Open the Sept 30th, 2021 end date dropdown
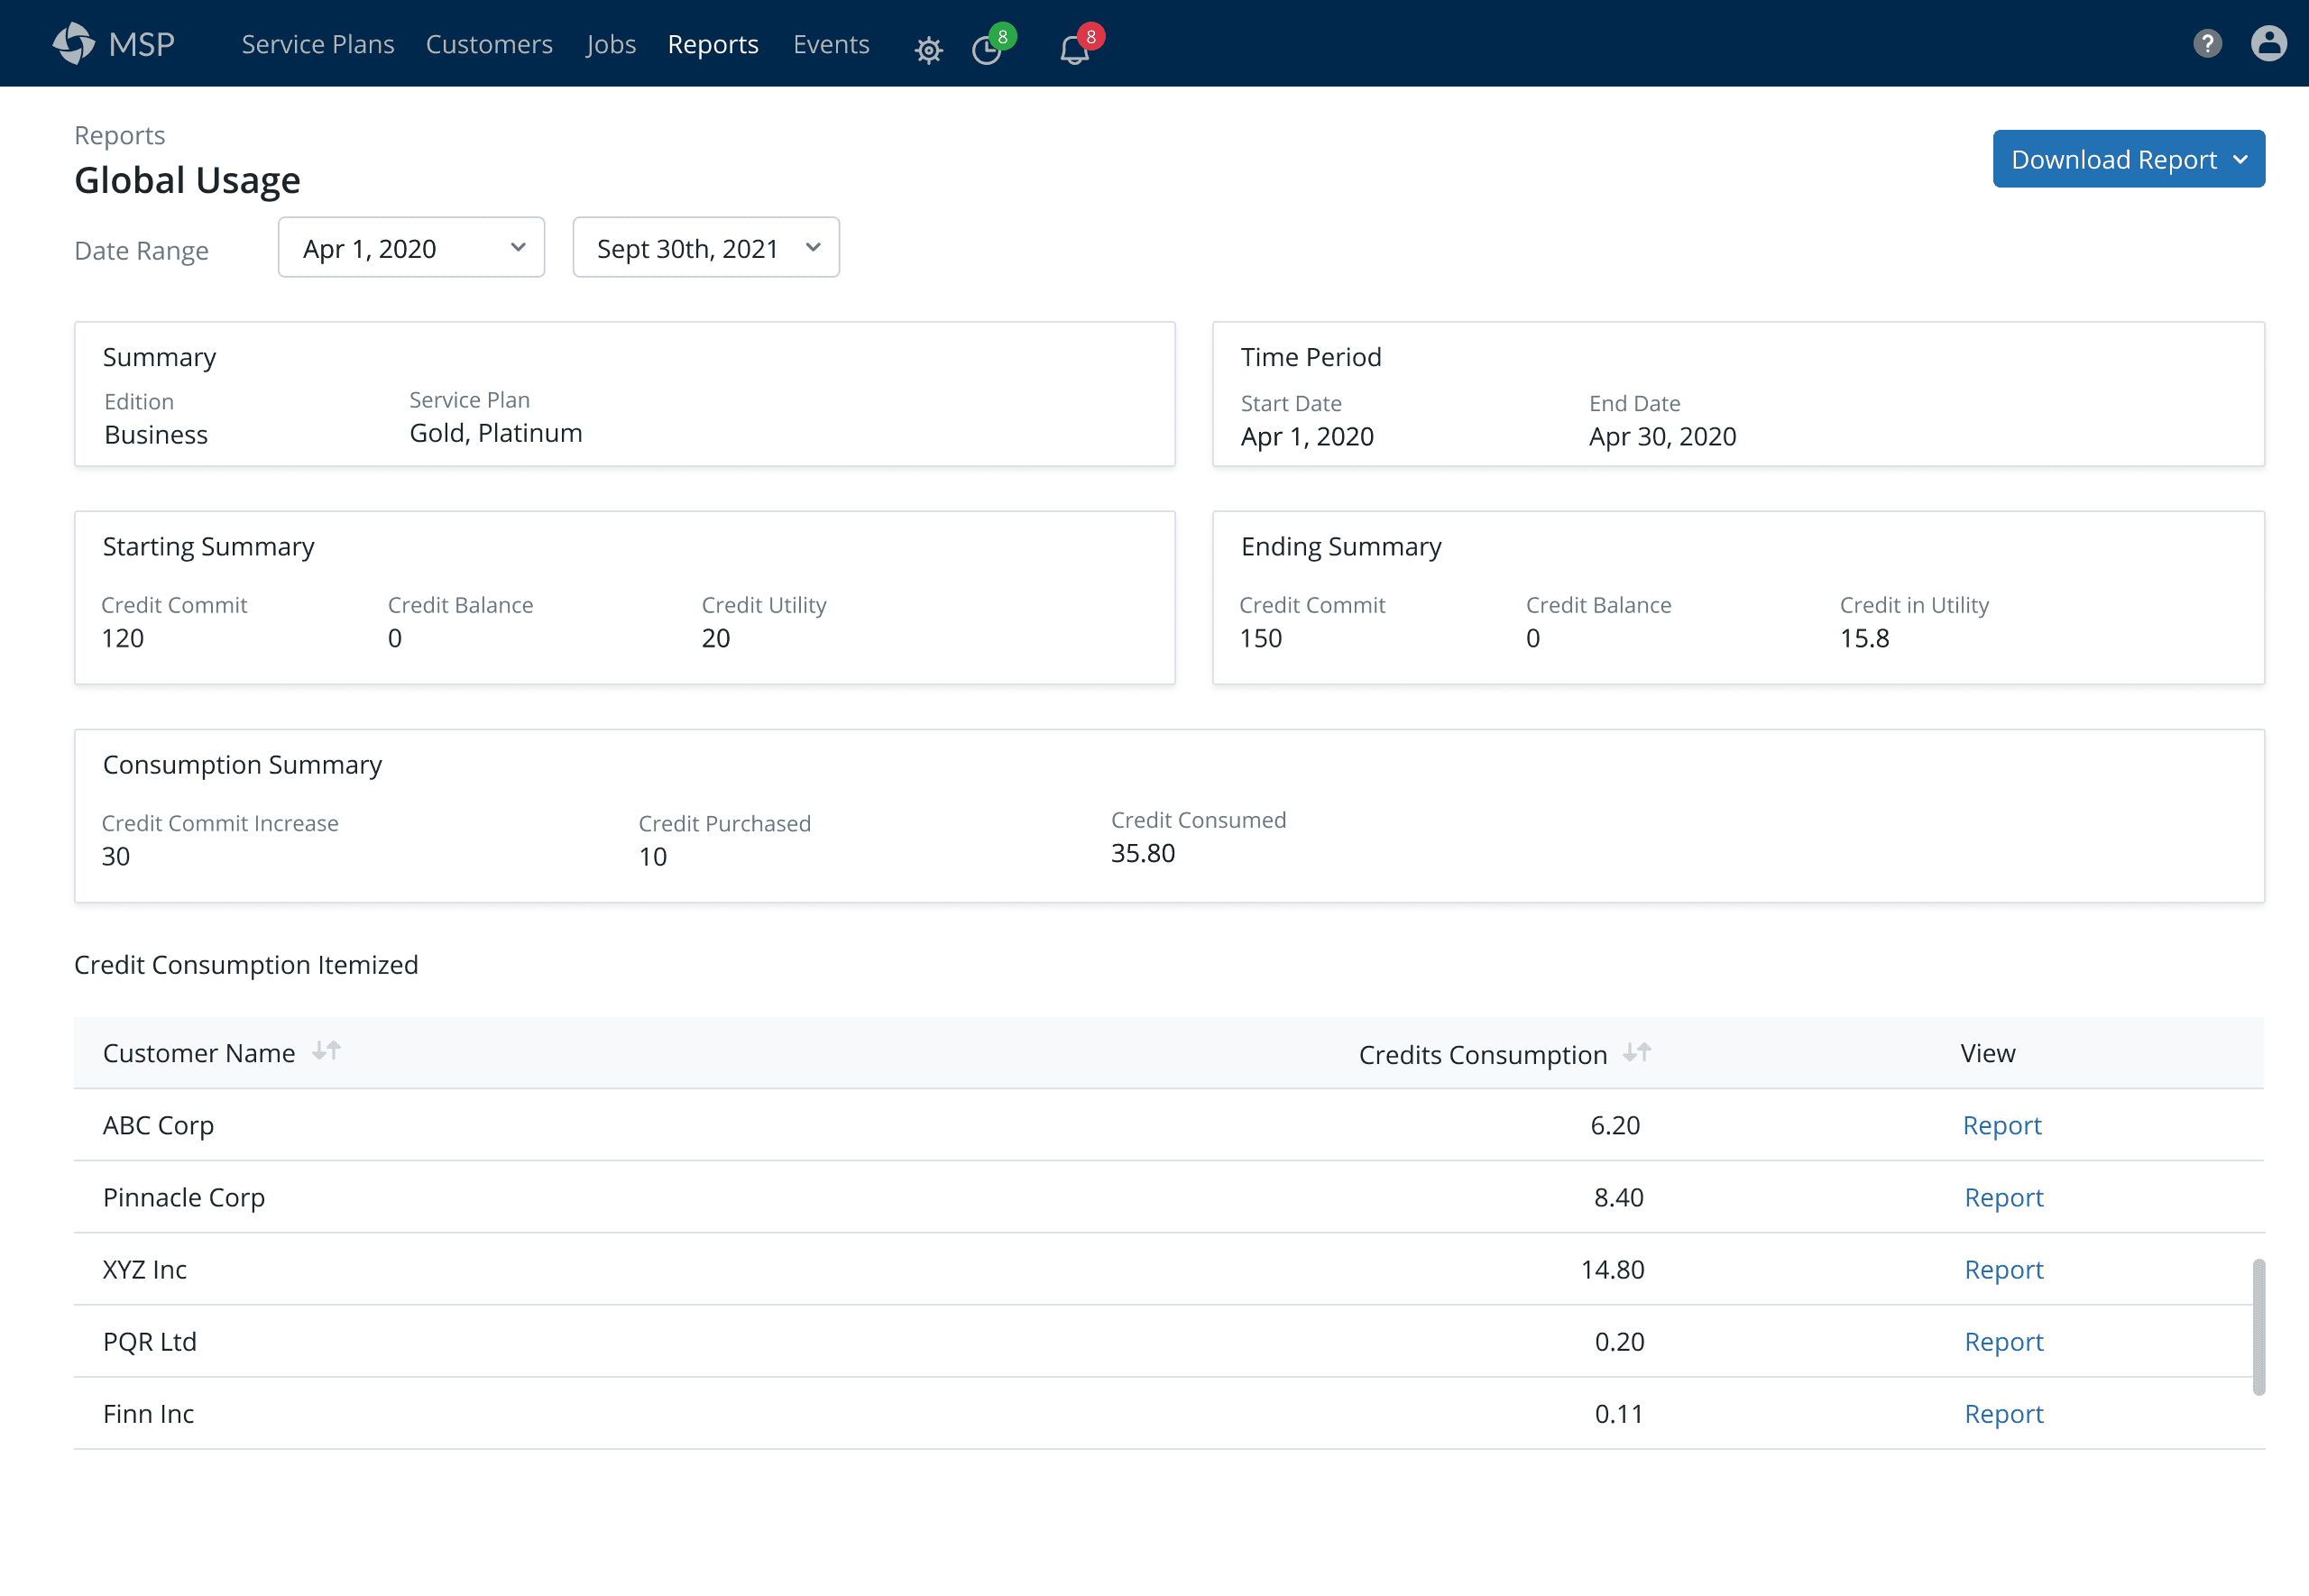Screen dimensions: 2309x1596 pos(706,248)
